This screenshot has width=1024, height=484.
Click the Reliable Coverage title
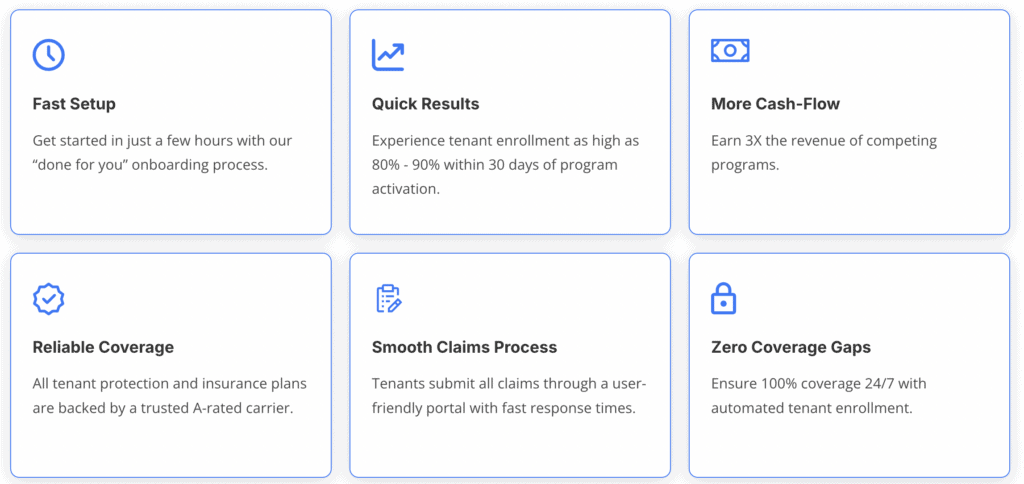pos(103,348)
